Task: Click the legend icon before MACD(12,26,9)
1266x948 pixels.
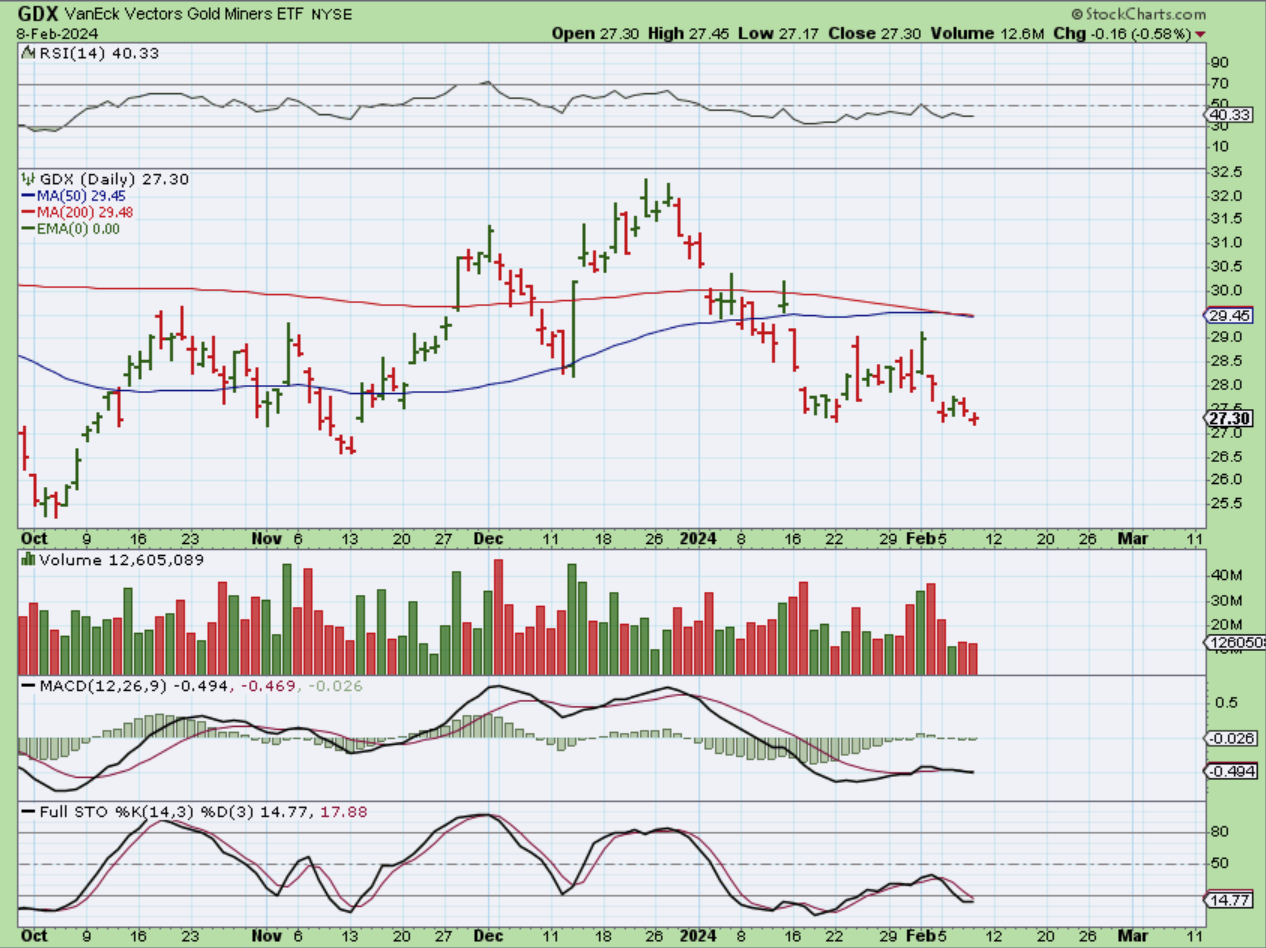Action: pos(27,687)
